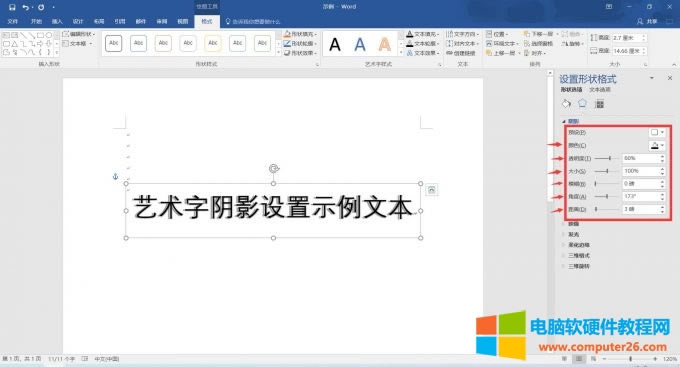Click the 高度 height input field
680x367 pixels.
[627, 38]
